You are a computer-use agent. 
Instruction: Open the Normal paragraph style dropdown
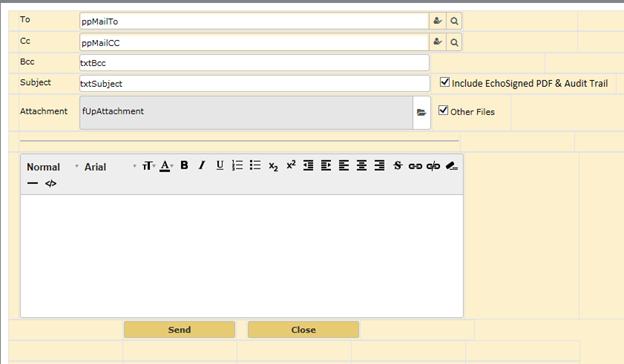[x=53, y=167]
